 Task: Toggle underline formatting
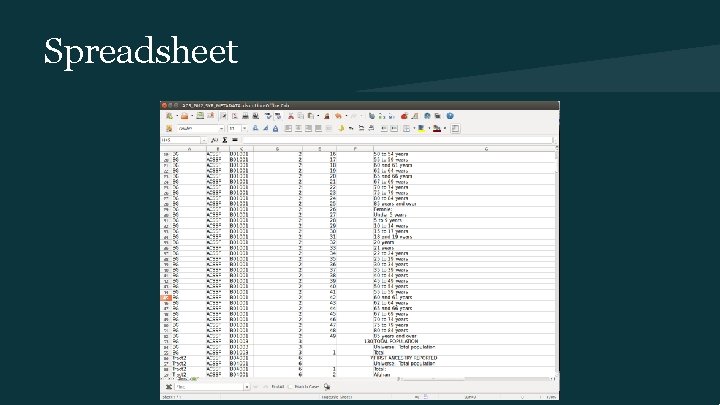click(x=276, y=129)
